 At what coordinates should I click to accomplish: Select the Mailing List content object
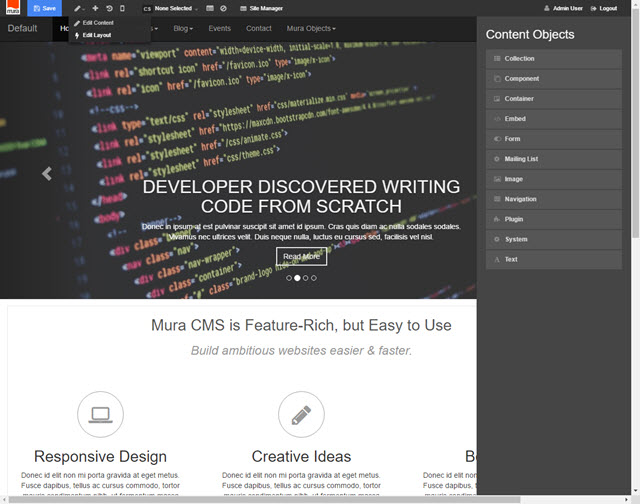point(554,159)
